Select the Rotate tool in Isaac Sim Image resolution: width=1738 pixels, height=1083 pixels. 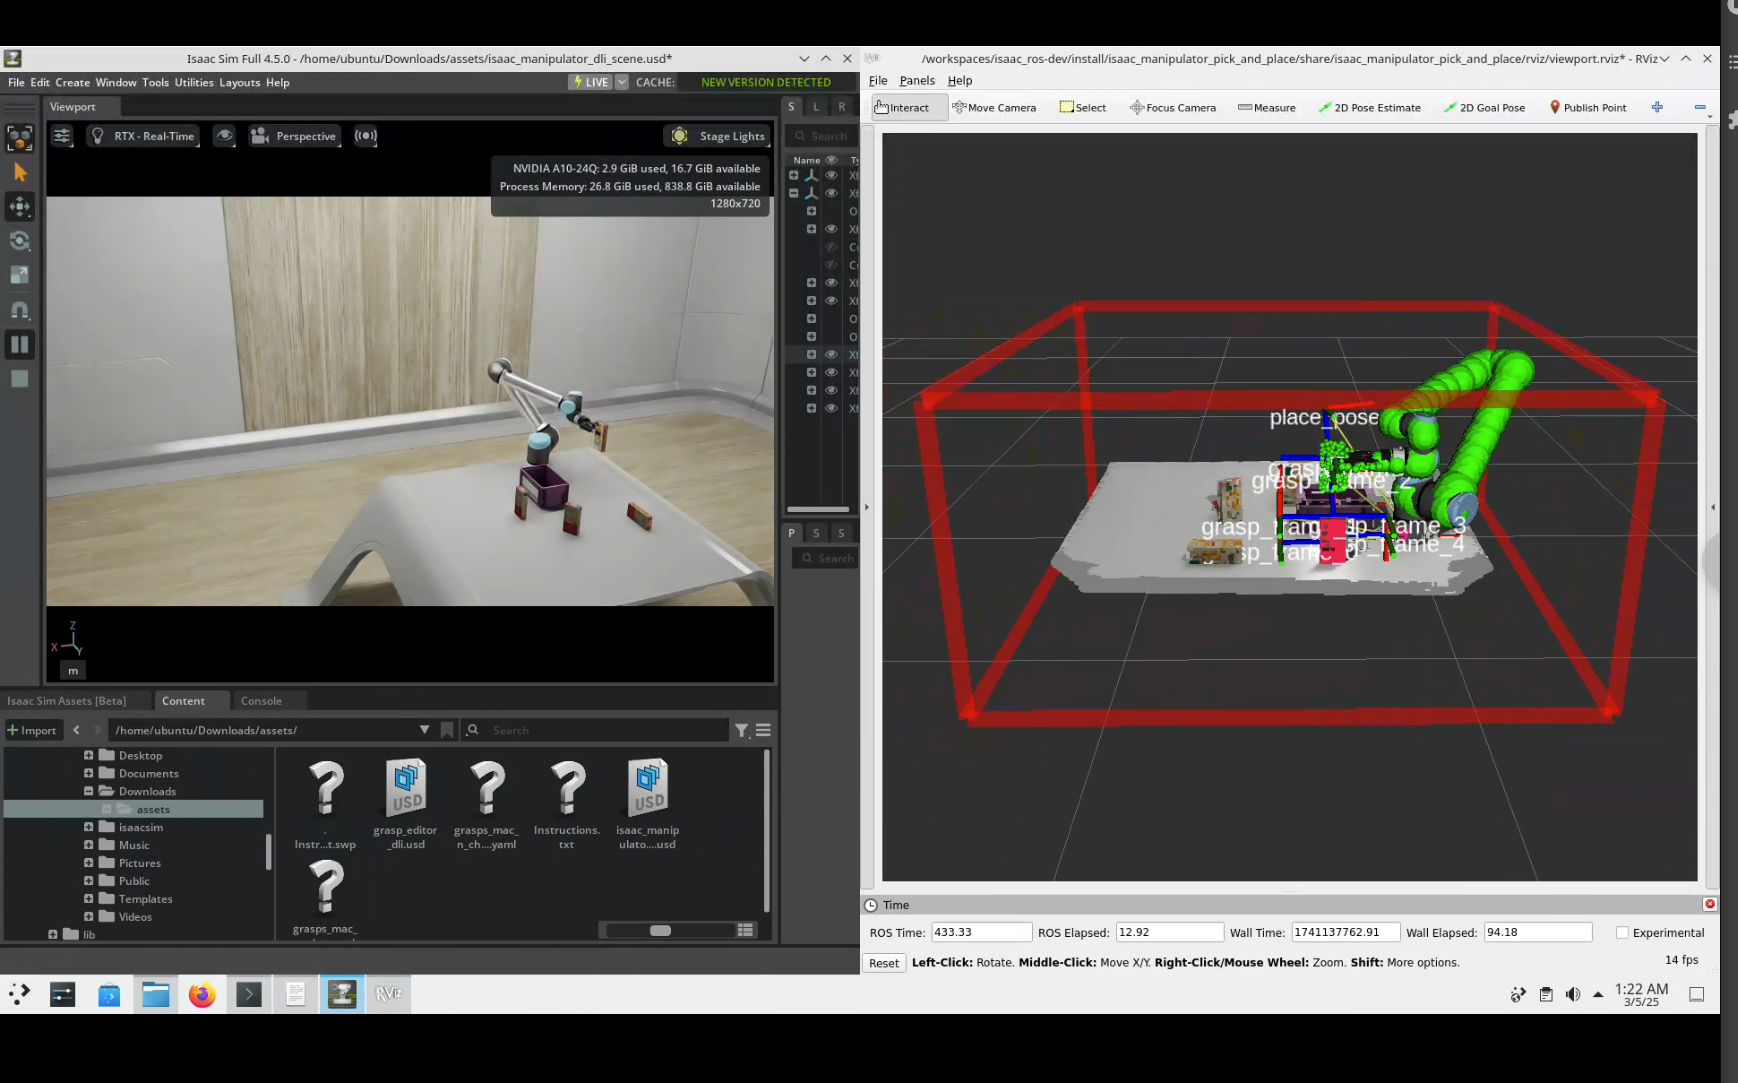(20, 240)
